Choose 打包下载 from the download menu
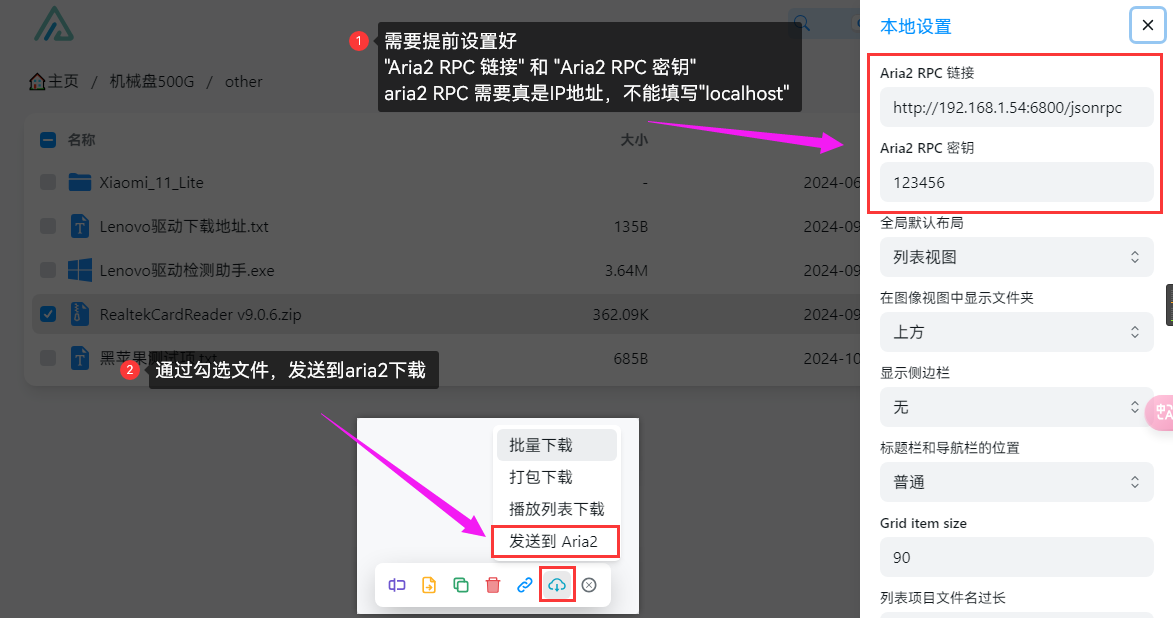1173x618 pixels. point(557,477)
